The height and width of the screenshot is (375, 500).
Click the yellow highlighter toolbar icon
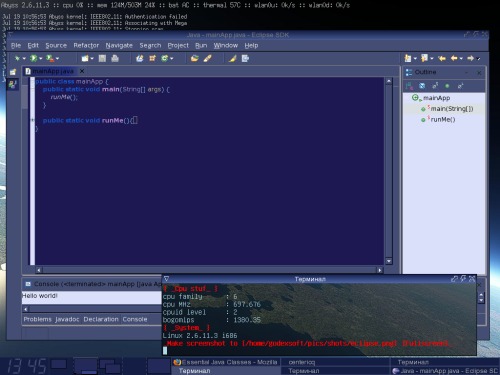[x=232, y=59]
